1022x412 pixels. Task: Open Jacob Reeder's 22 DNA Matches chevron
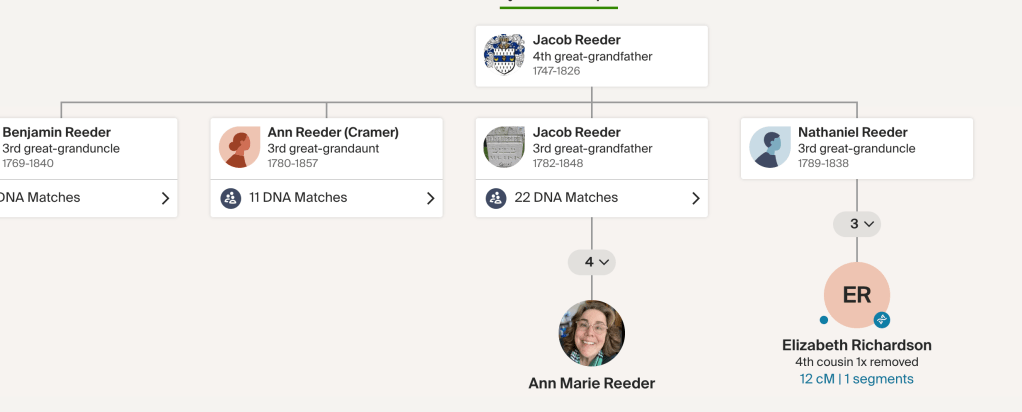(695, 198)
